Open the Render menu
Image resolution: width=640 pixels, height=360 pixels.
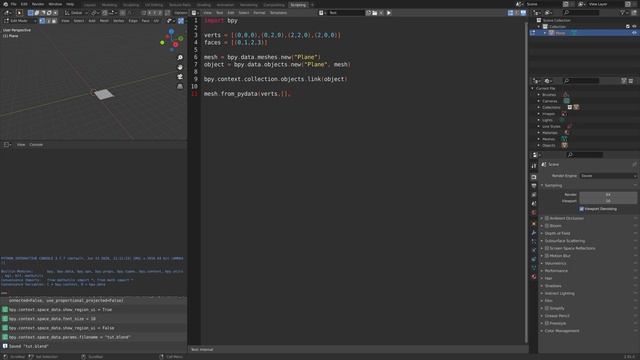[38, 4]
